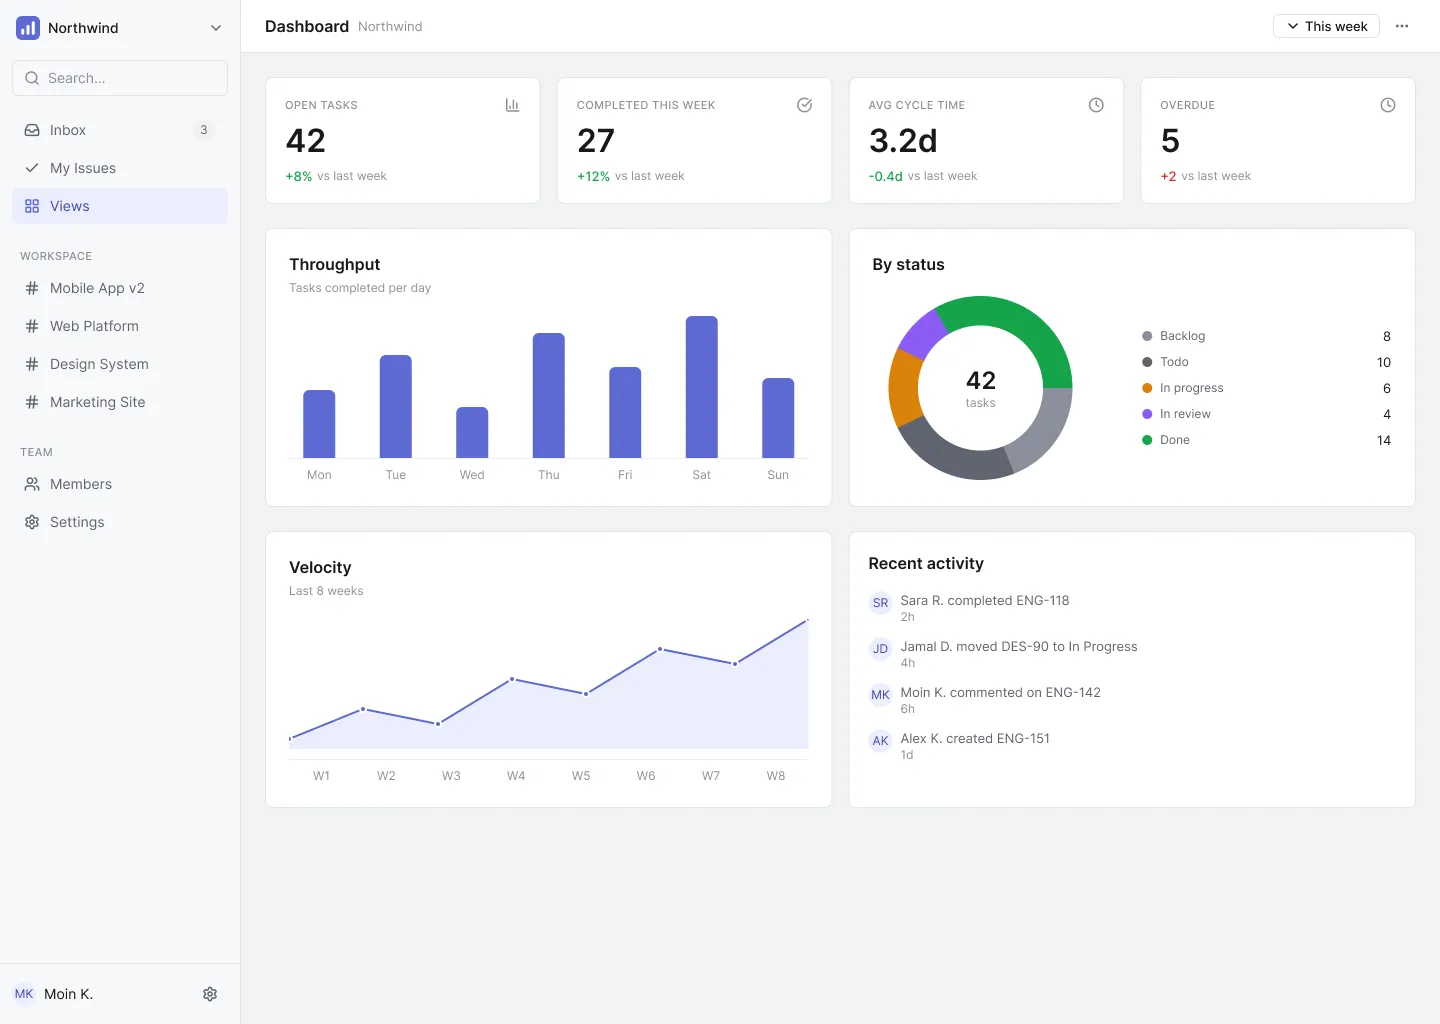Click the JD avatar in Recent activity
The width and height of the screenshot is (1440, 1024).
click(880, 649)
